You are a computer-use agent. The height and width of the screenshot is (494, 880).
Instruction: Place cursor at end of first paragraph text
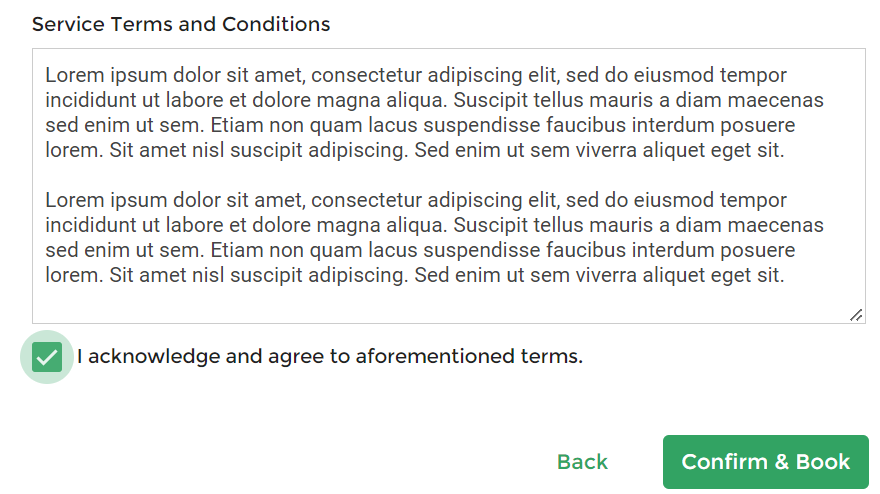tap(785, 150)
